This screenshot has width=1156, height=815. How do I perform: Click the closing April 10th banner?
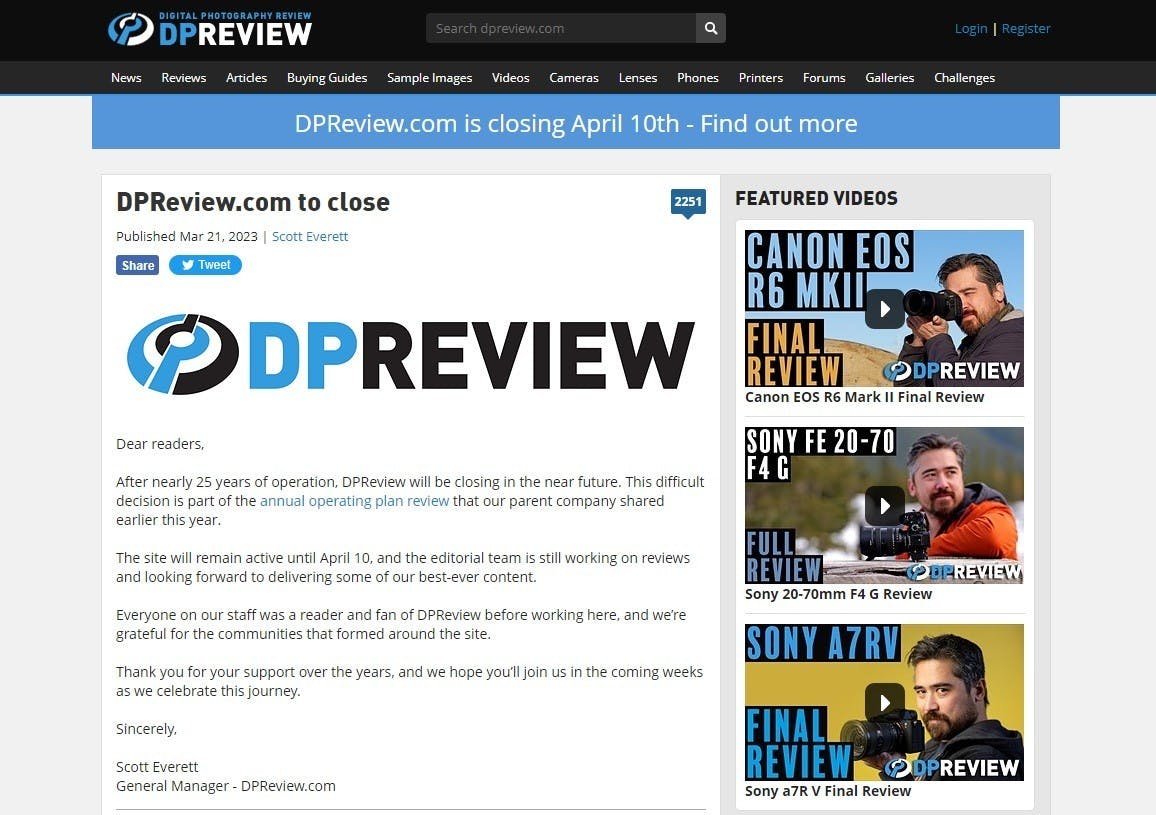575,123
